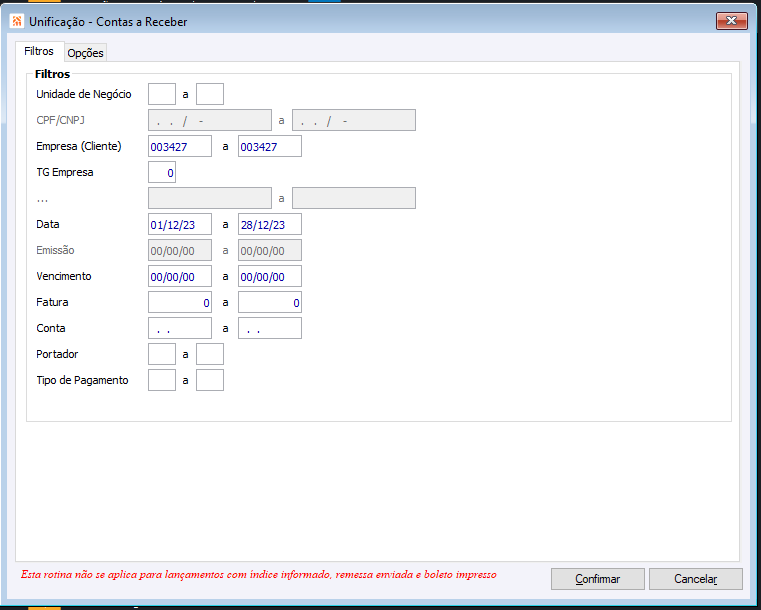Select the ending Fatura number field
This screenshot has width=761, height=610.
pyautogui.click(x=270, y=302)
